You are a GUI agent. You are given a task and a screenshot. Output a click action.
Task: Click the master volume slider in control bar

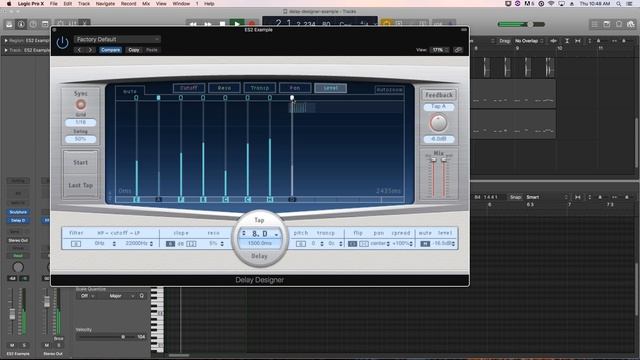tap(521, 24)
